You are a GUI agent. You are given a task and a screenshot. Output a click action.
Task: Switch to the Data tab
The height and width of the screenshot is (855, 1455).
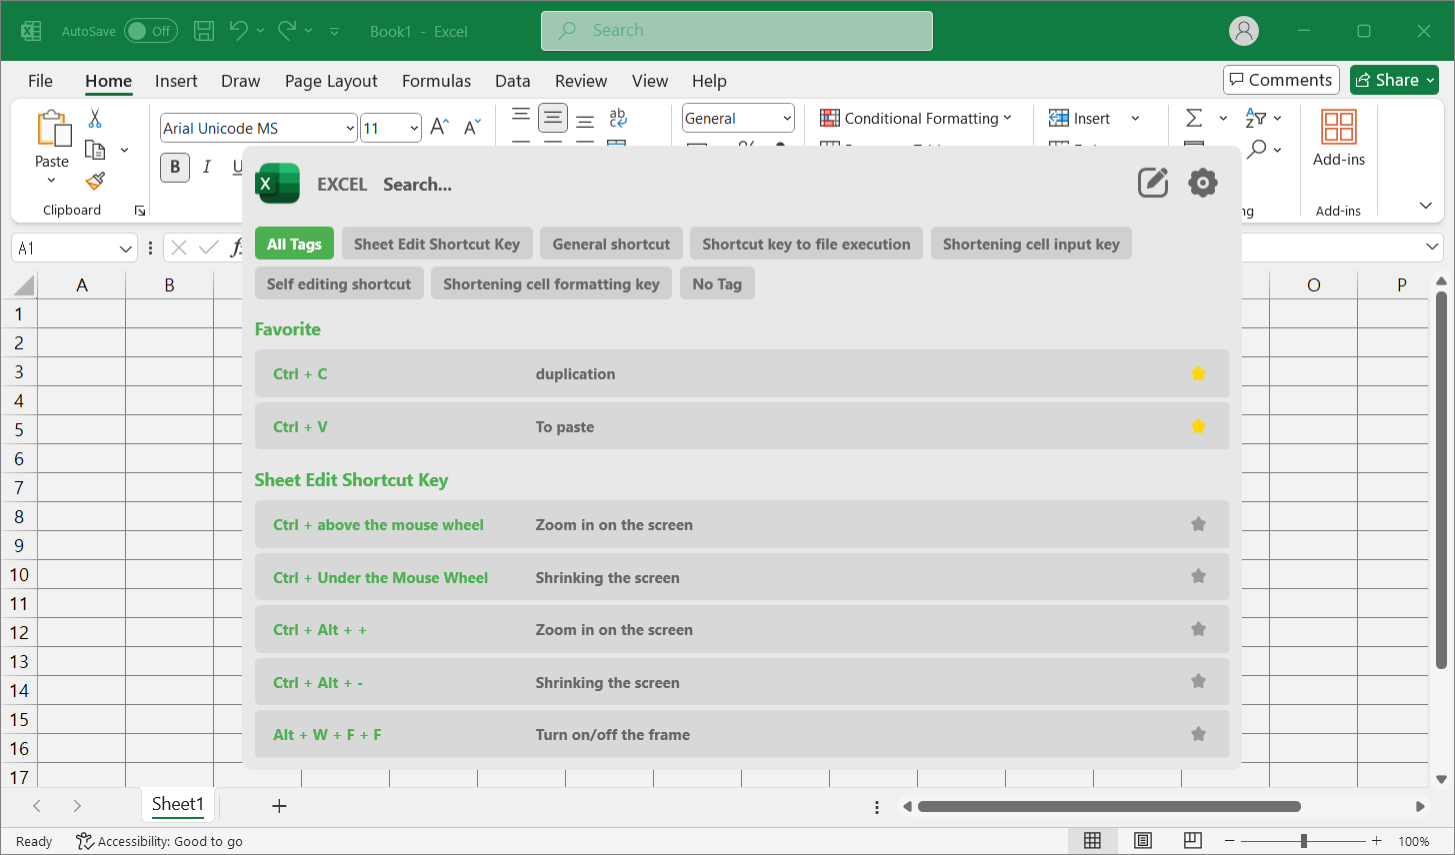pyautogui.click(x=512, y=81)
